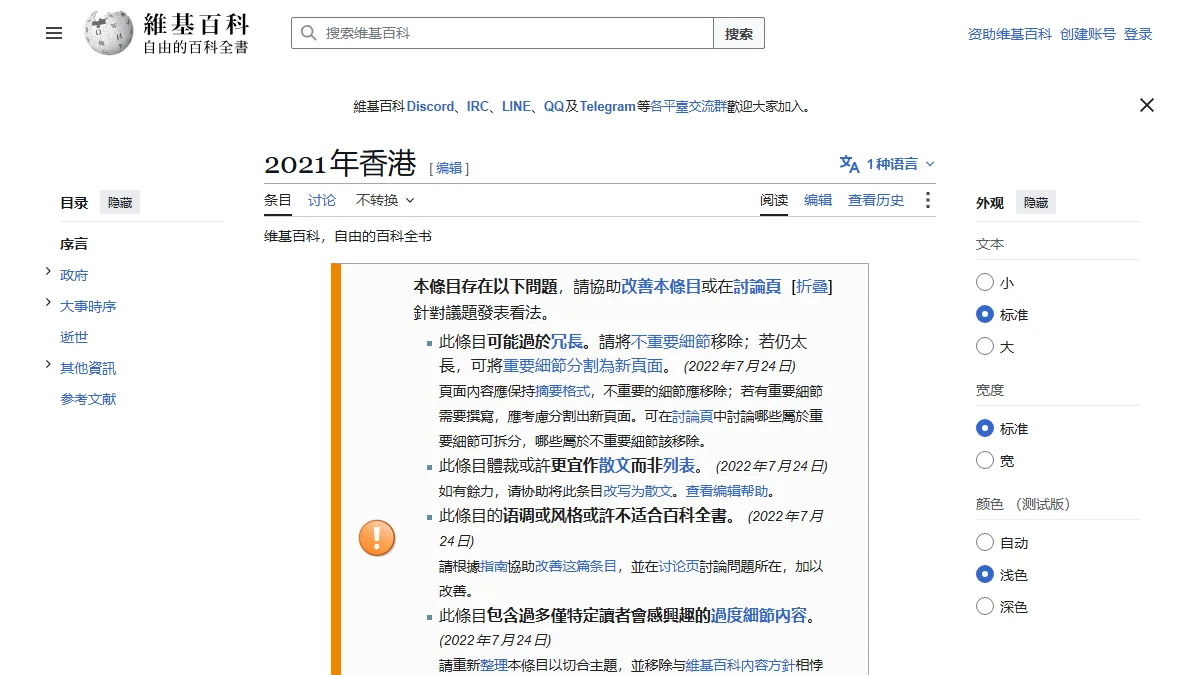The width and height of the screenshot is (1200, 675).
Task: Expand the 其他資訊 contents section
Action: point(48,365)
